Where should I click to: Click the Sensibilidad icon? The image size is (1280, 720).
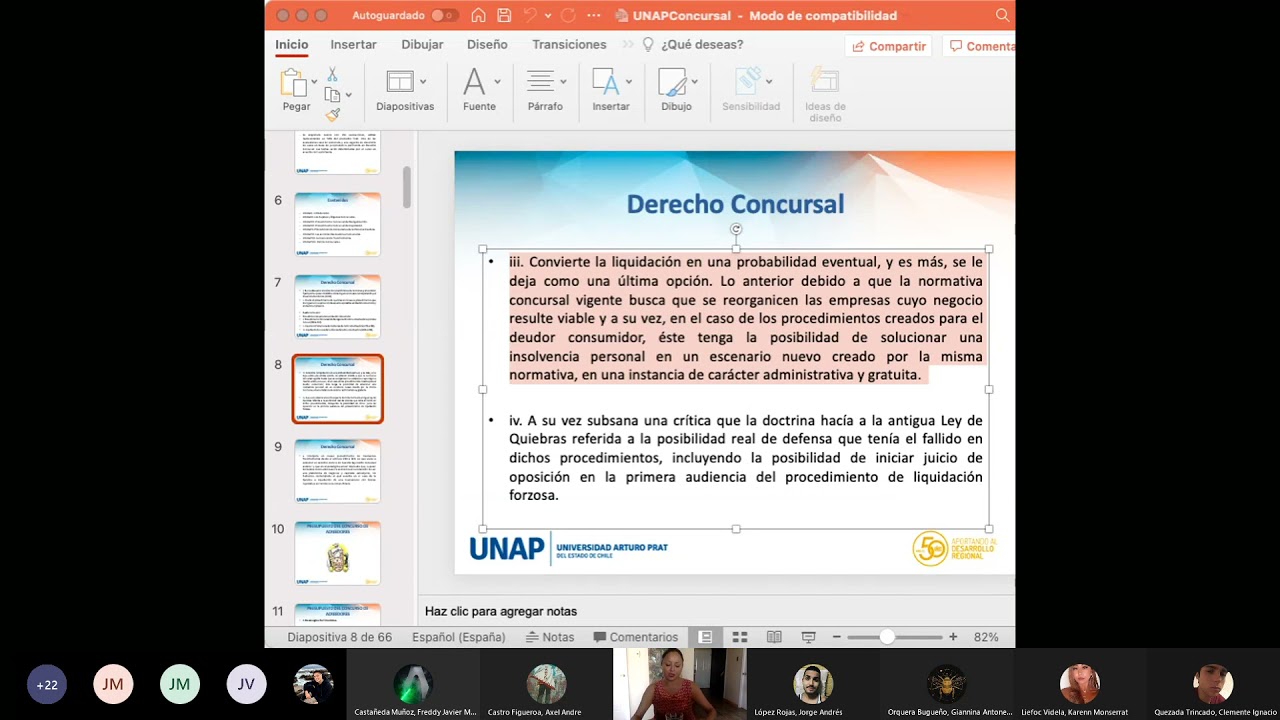(x=748, y=82)
